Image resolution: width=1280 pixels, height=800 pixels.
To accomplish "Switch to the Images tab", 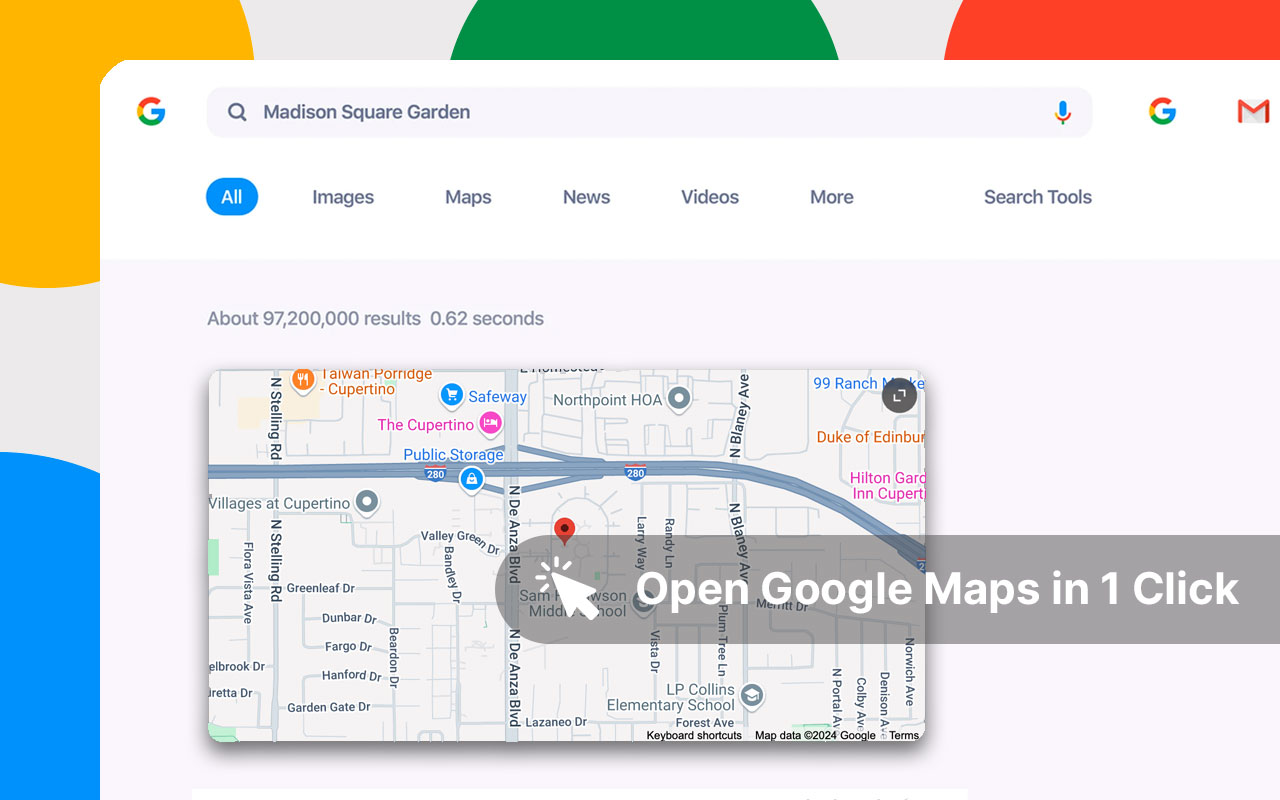I will click(343, 197).
